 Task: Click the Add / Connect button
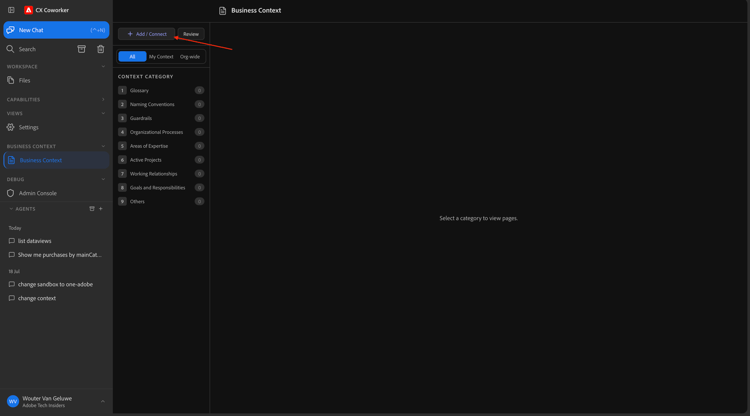tap(147, 34)
